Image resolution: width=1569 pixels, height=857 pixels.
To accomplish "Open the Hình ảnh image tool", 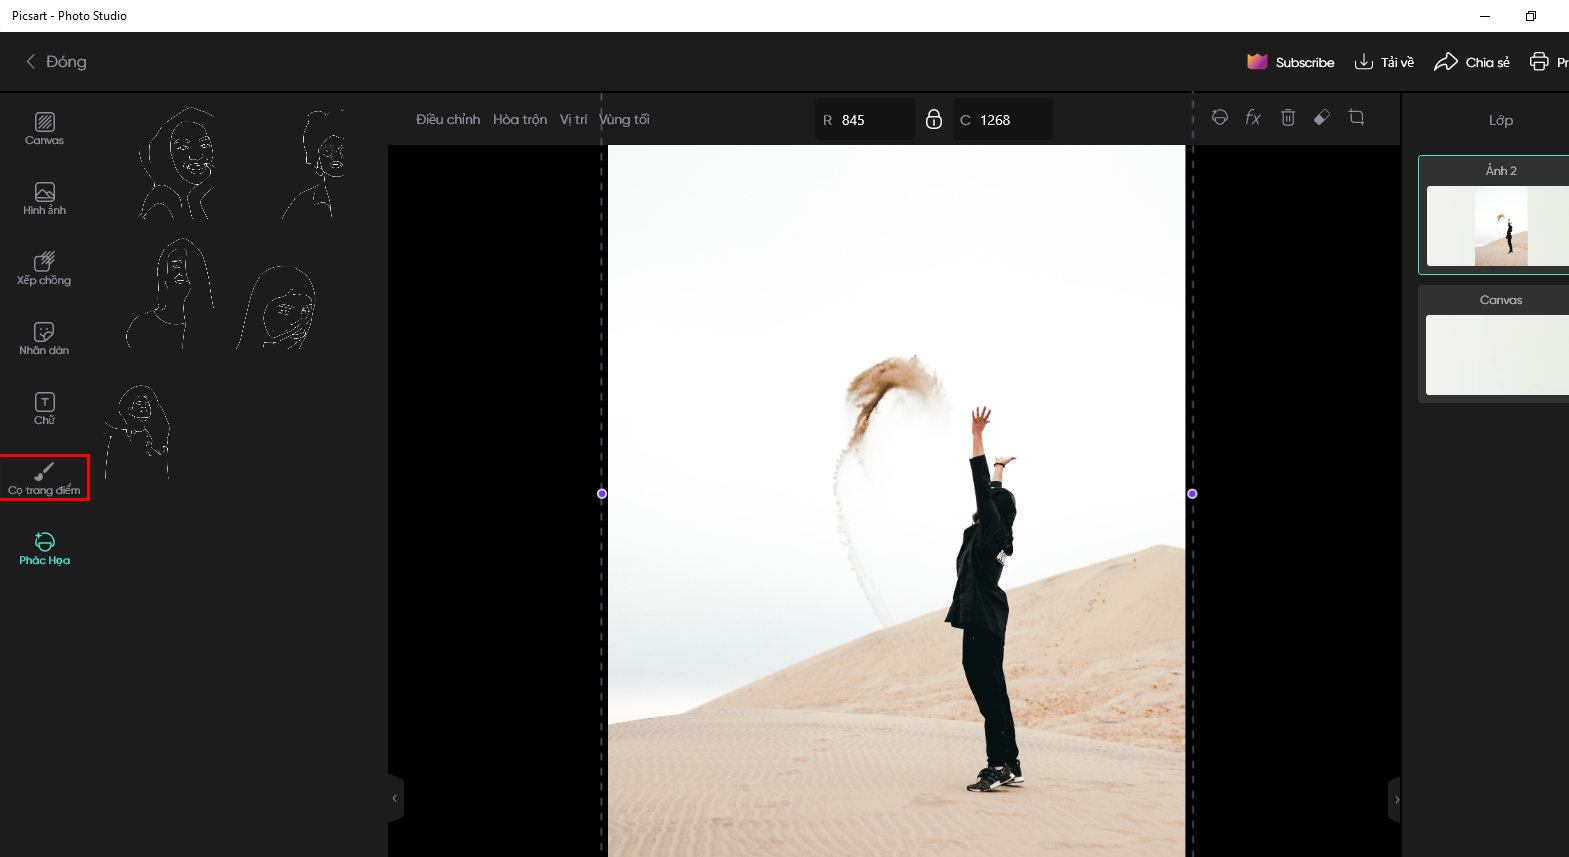I will tap(44, 199).
